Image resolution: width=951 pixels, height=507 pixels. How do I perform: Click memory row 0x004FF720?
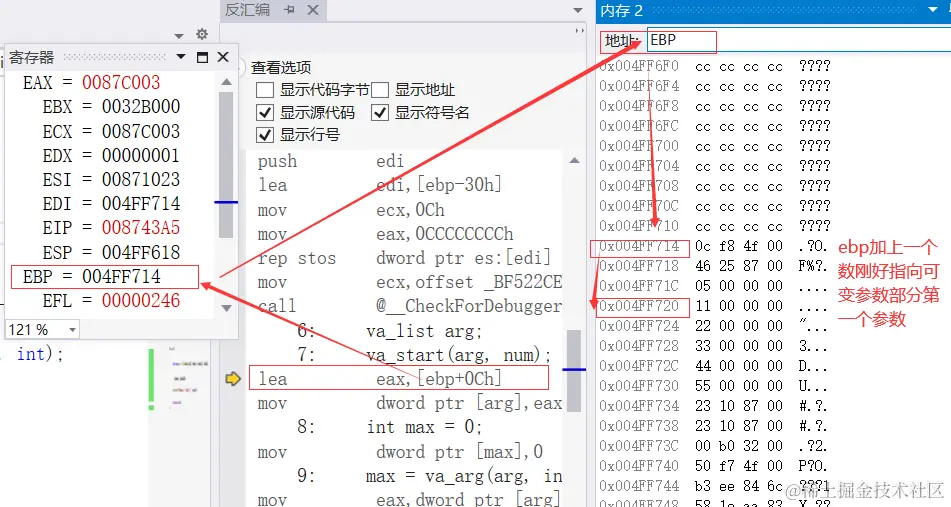[714, 306]
